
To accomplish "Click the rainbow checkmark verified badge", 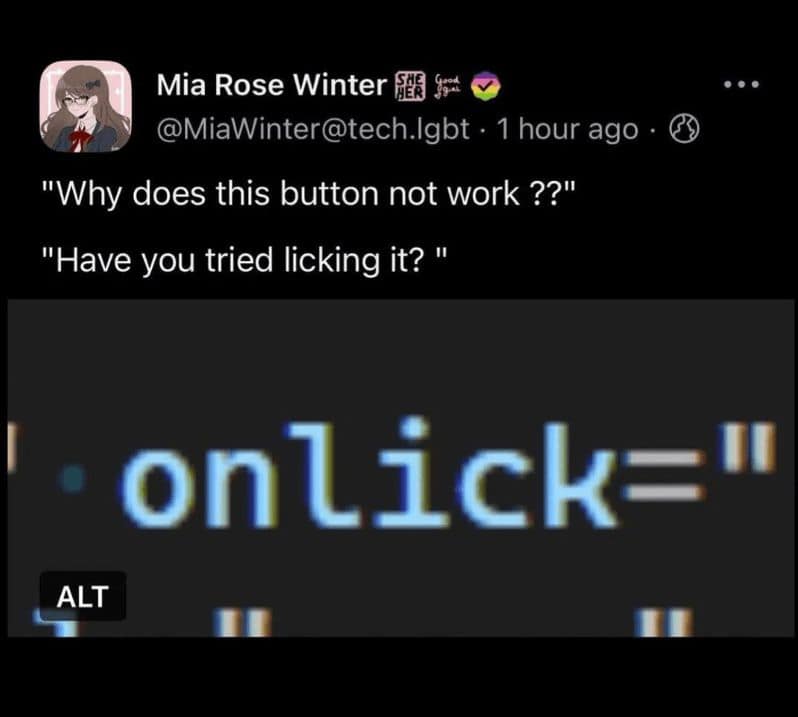I will tap(486, 86).
